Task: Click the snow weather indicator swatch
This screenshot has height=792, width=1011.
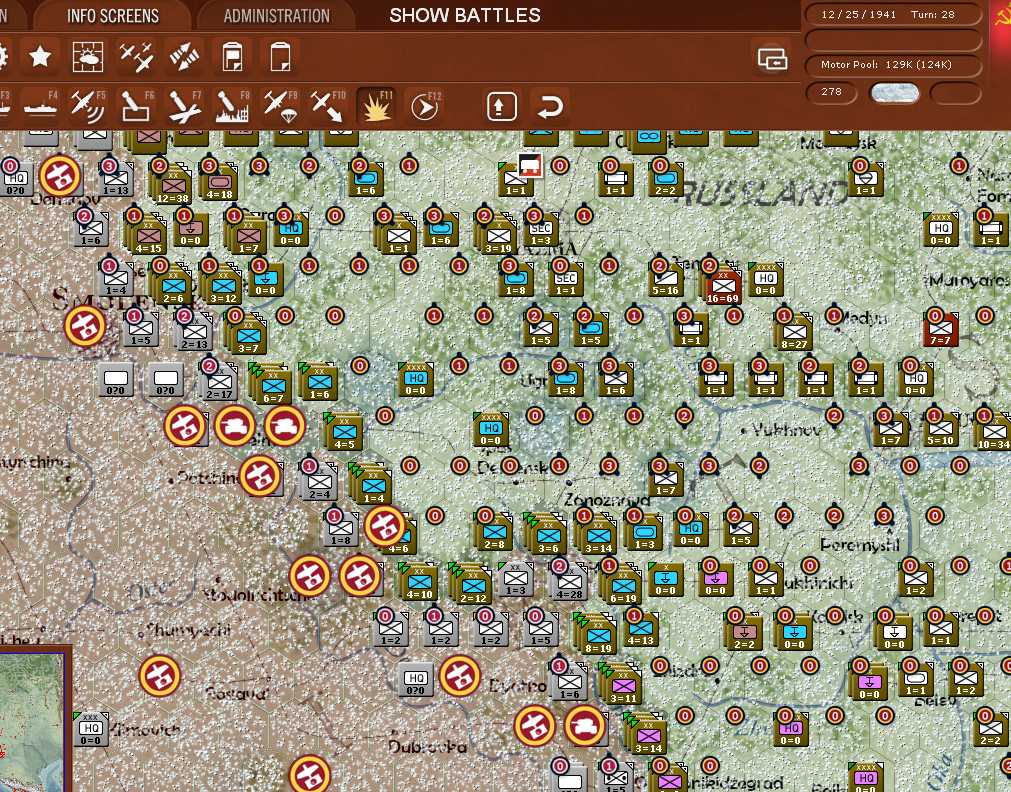Action: [895, 92]
